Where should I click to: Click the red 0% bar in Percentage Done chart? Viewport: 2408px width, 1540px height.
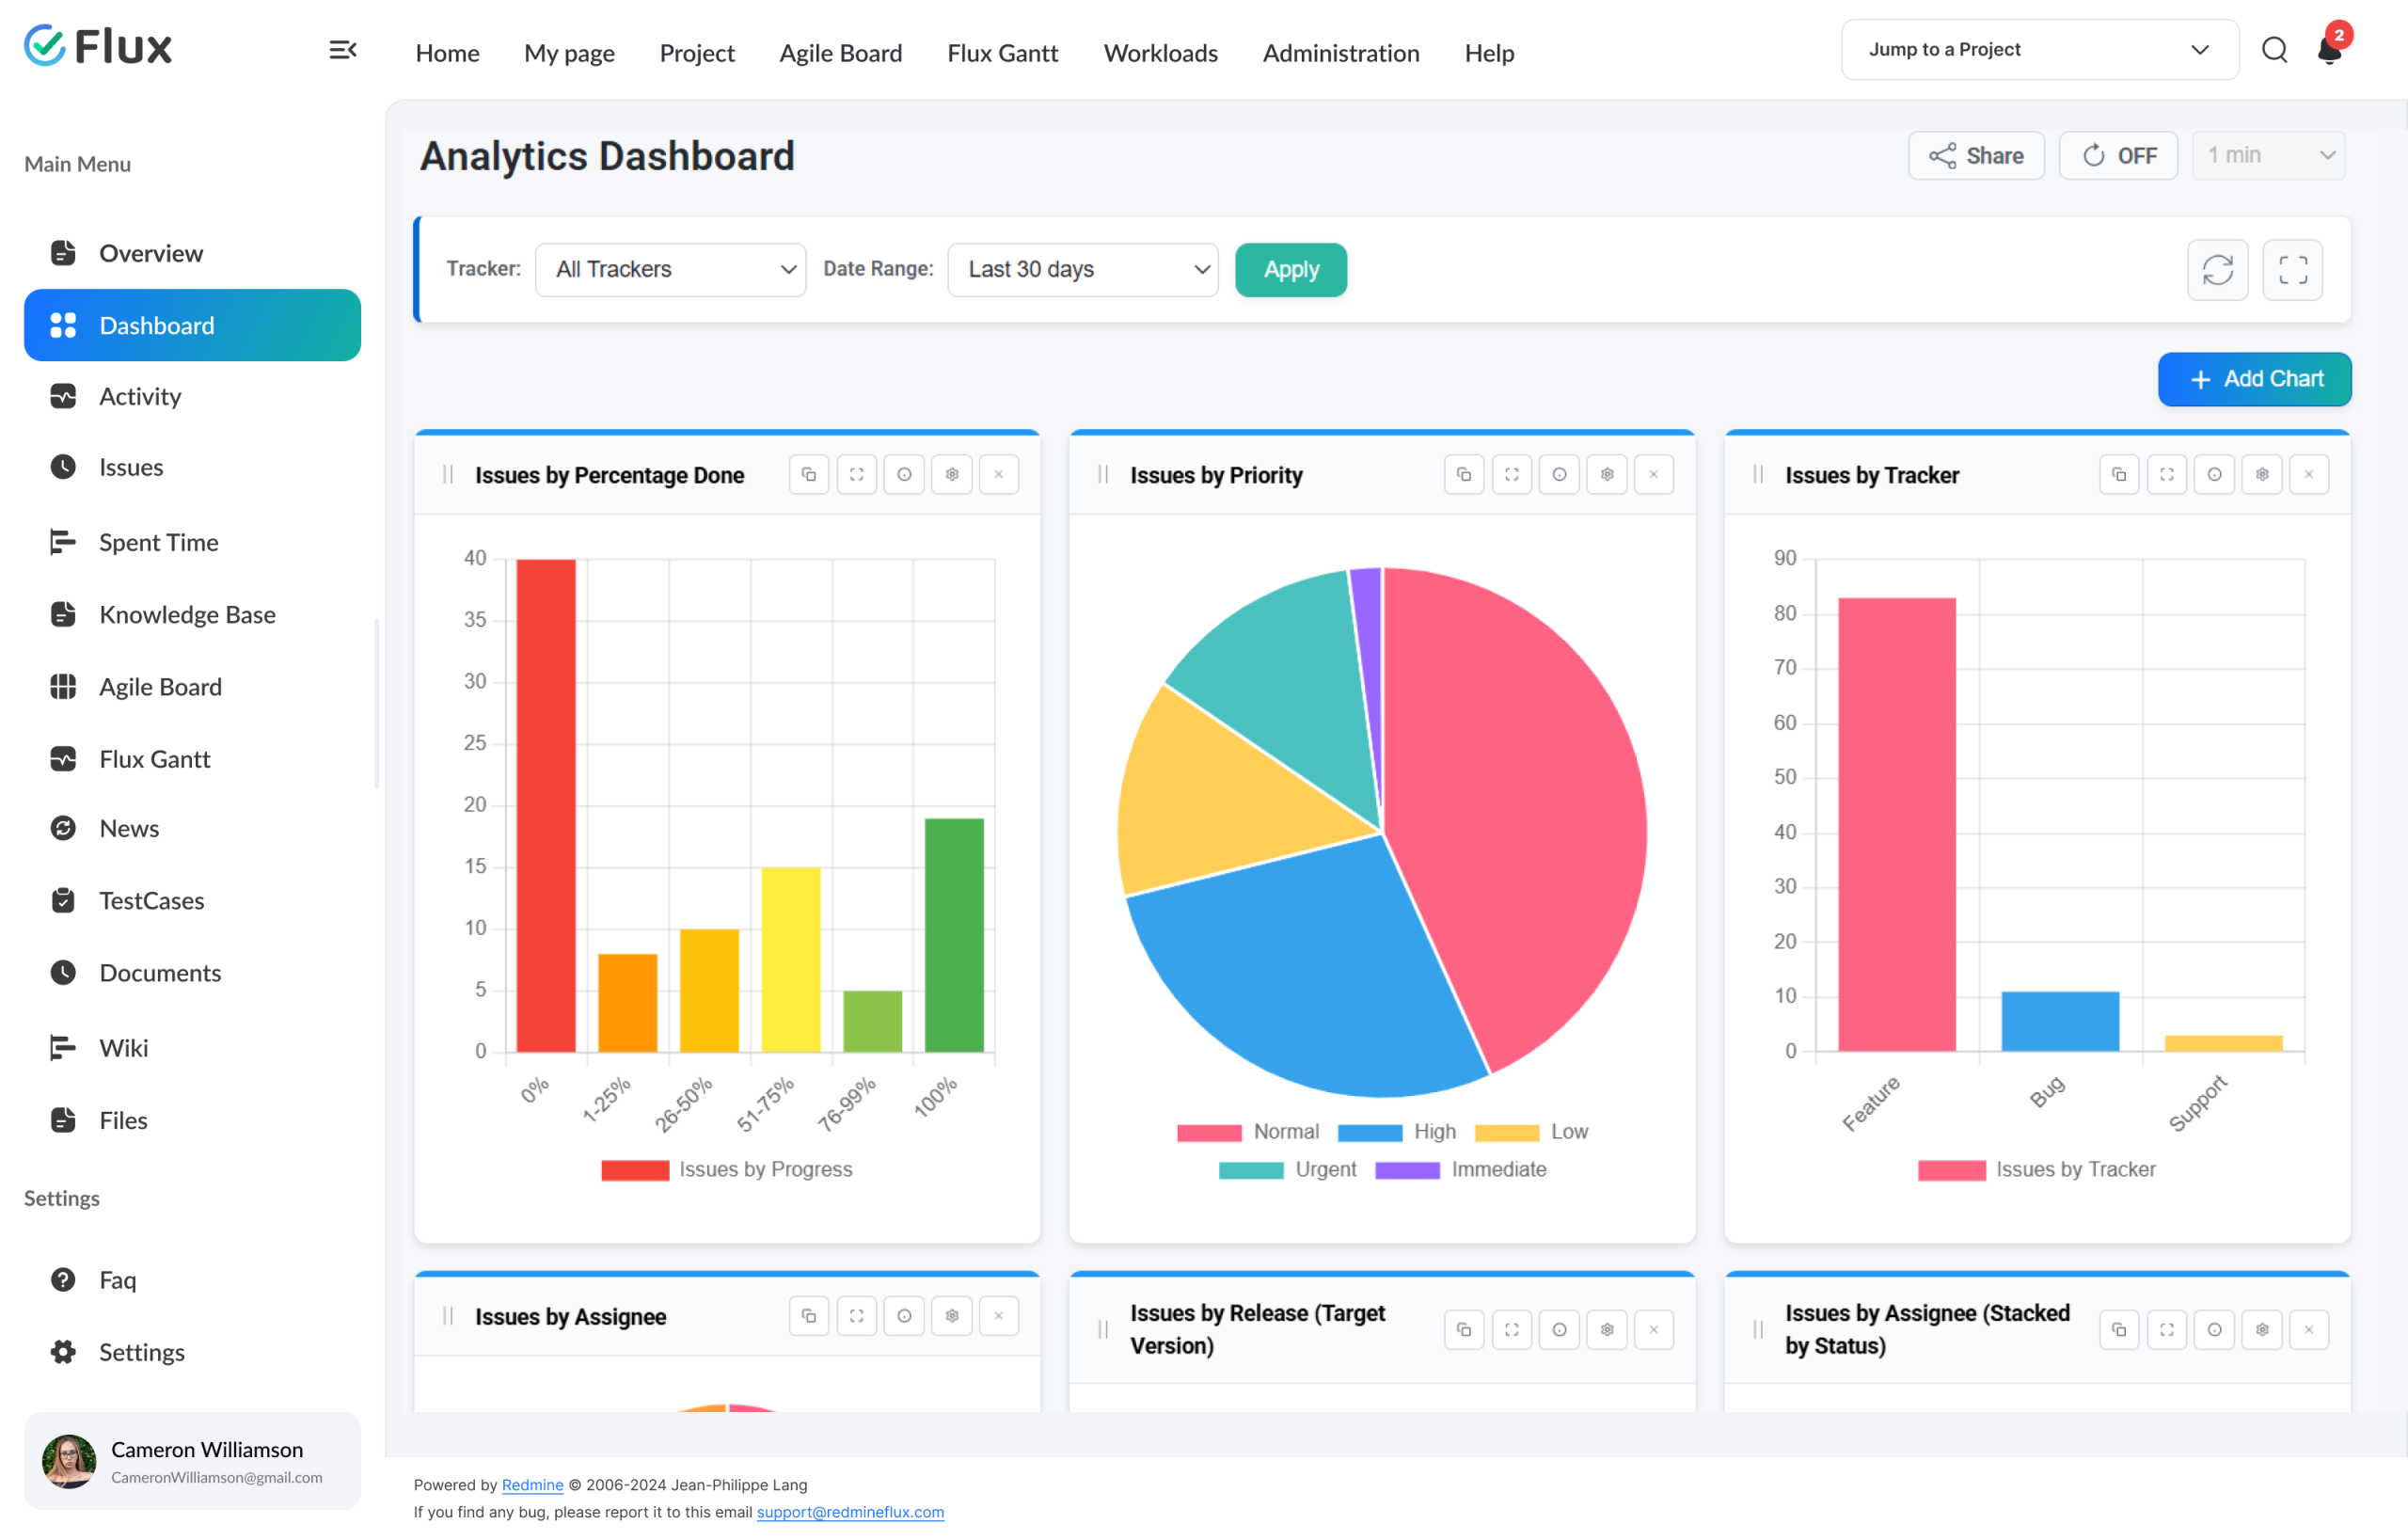coord(546,805)
